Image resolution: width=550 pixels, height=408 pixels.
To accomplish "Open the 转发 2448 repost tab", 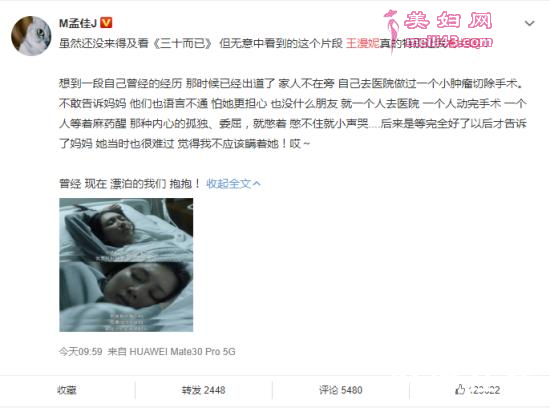I will 203,390.
